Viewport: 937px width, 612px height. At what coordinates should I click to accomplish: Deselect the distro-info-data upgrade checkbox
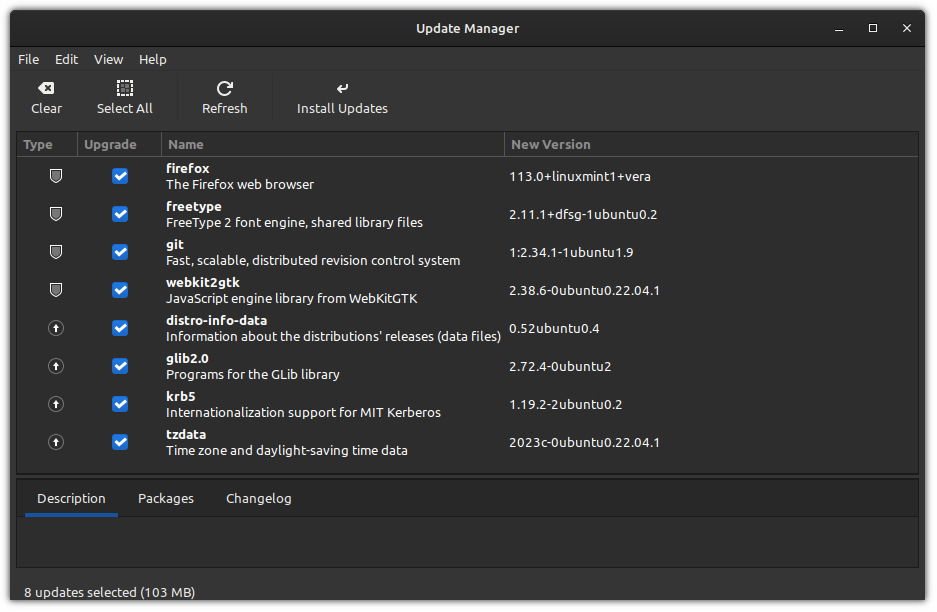(120, 328)
